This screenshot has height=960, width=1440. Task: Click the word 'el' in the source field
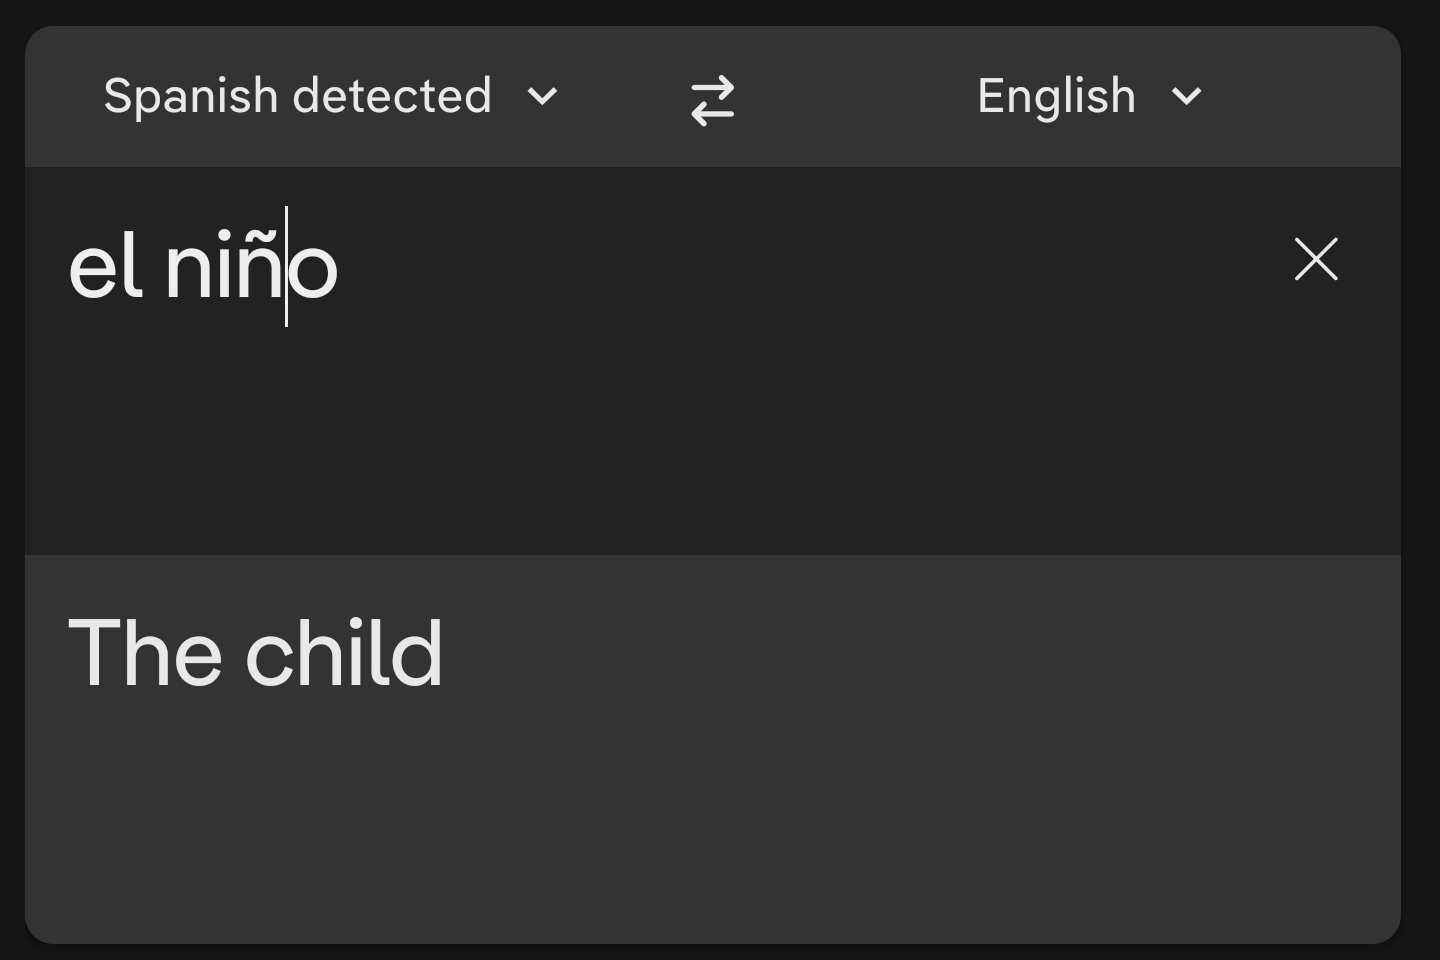point(105,266)
